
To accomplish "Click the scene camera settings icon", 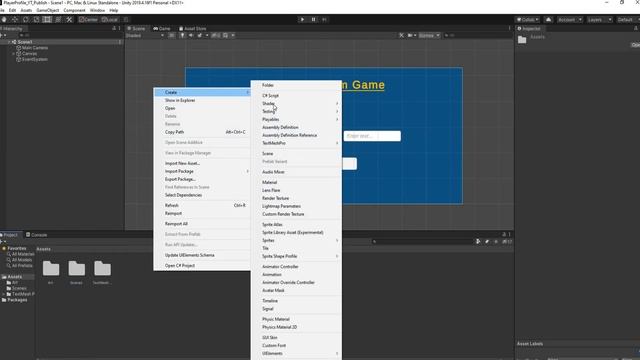I will [410, 36].
